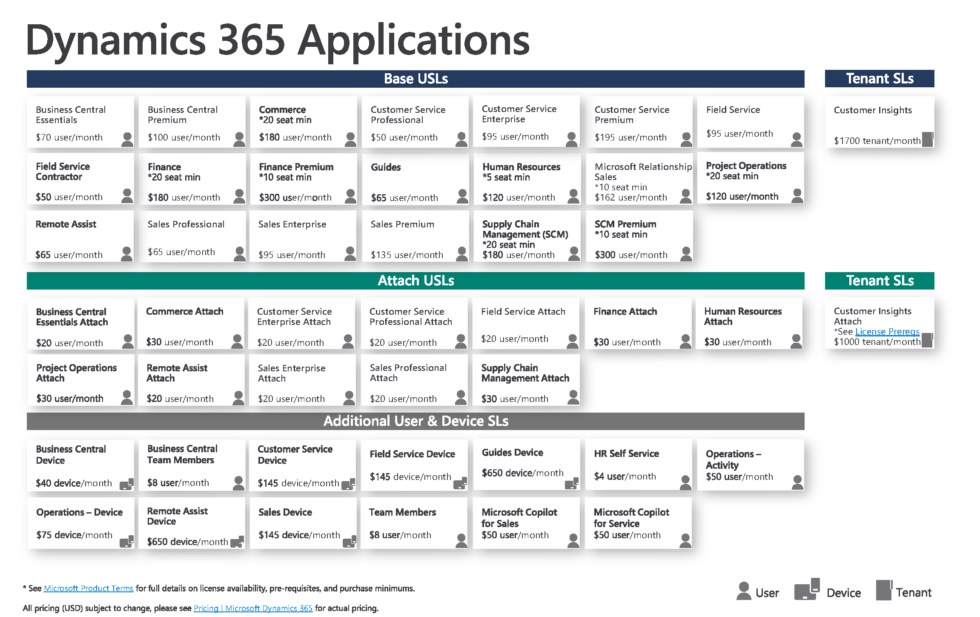This screenshot has height=617, width=980.
Task: Open the Microsoft Product Terms link
Action: (x=88, y=588)
